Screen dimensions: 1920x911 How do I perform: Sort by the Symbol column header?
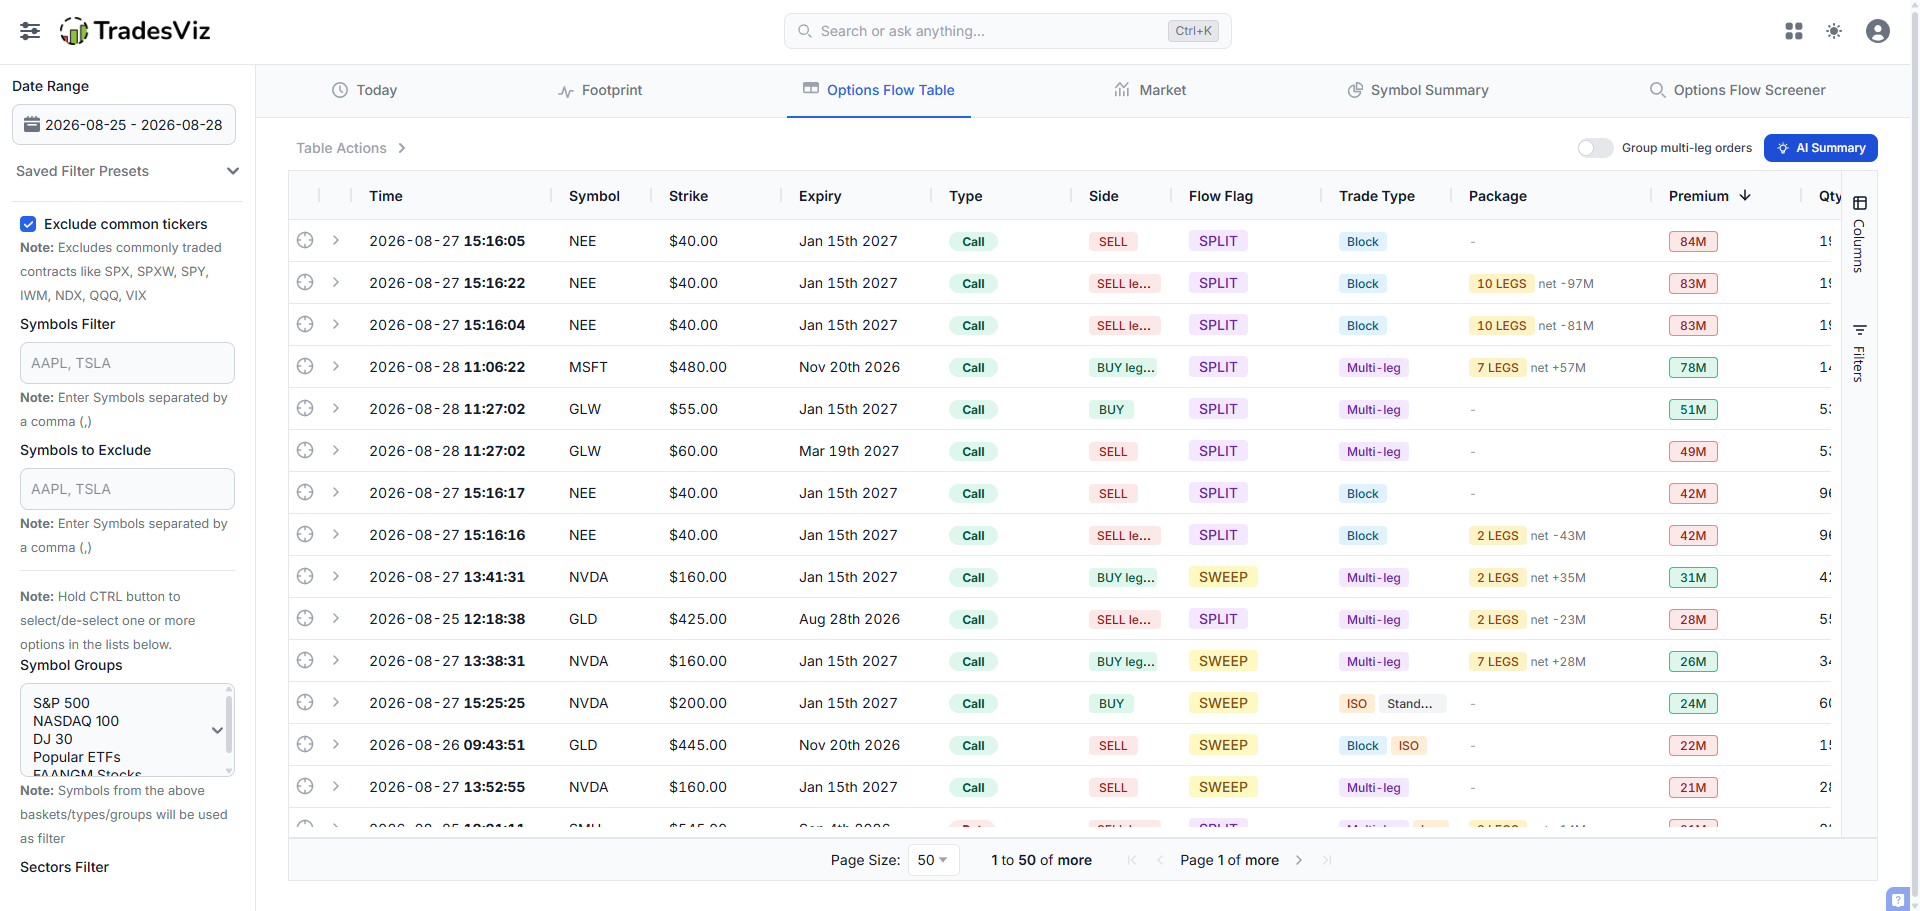pos(594,196)
